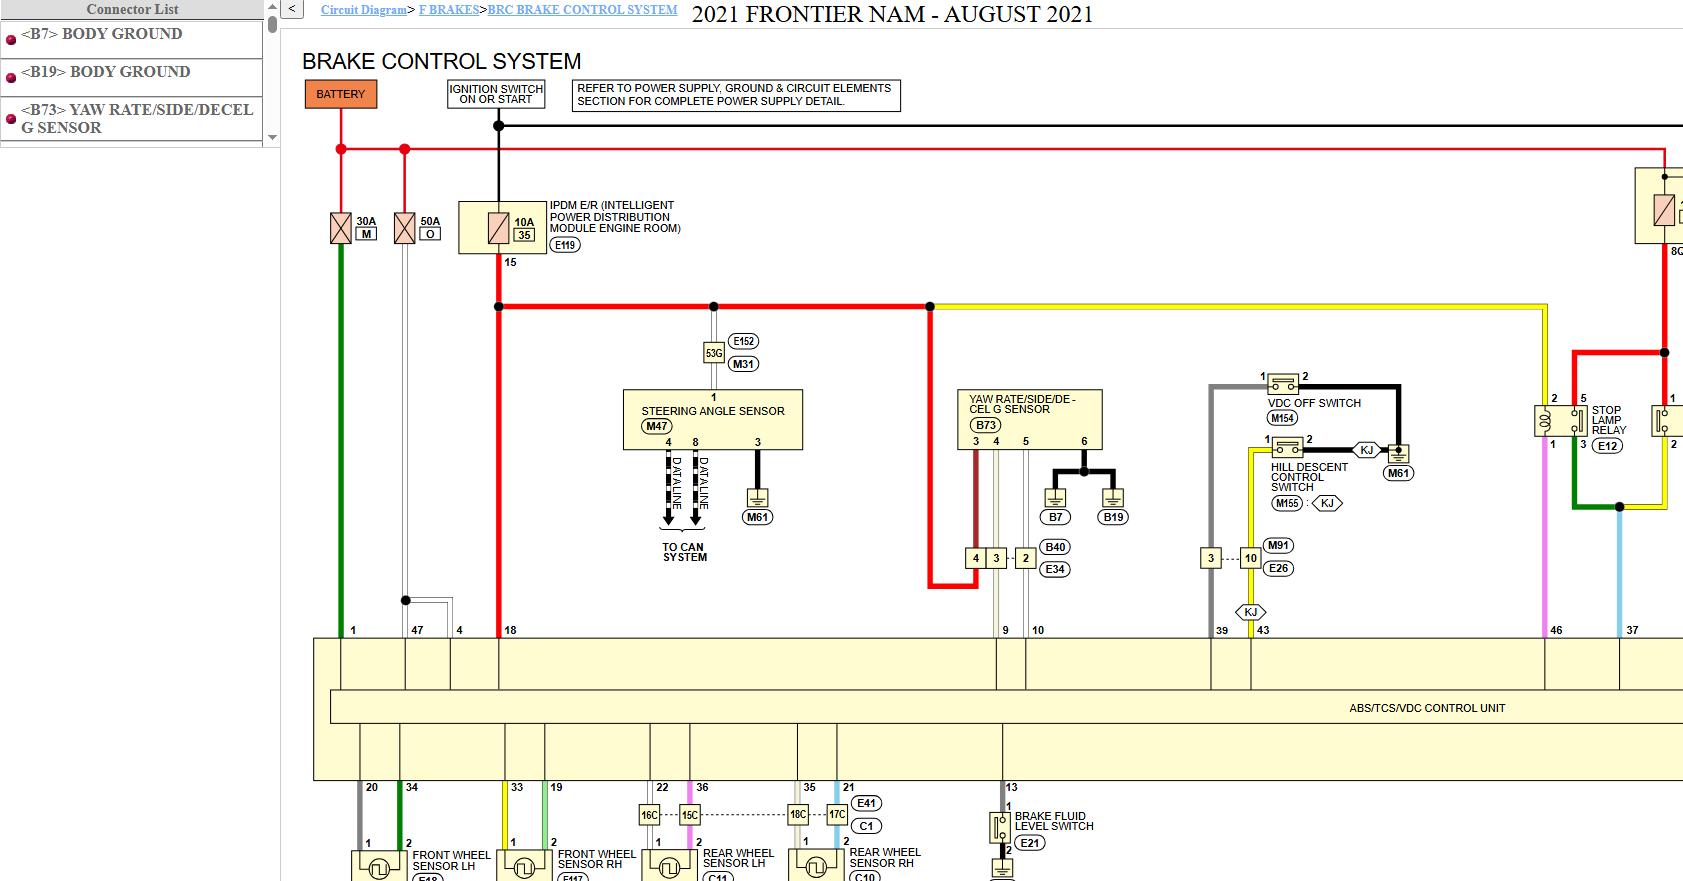Open BRC BRAKE CONTROL SYSTEM breadcrumb link
The image size is (1683, 881).
(583, 10)
